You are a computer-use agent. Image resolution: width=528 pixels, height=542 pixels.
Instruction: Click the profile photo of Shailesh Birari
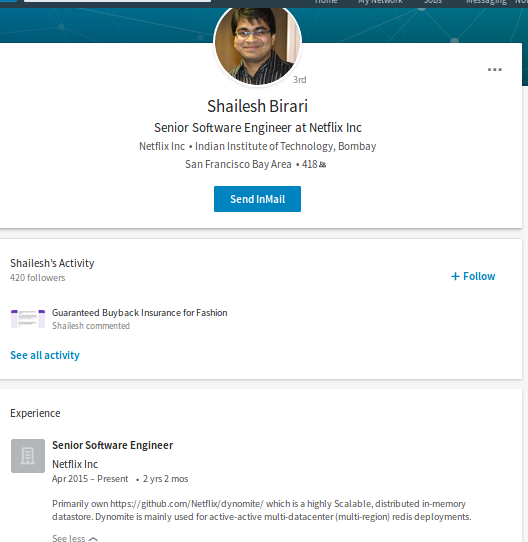click(257, 45)
